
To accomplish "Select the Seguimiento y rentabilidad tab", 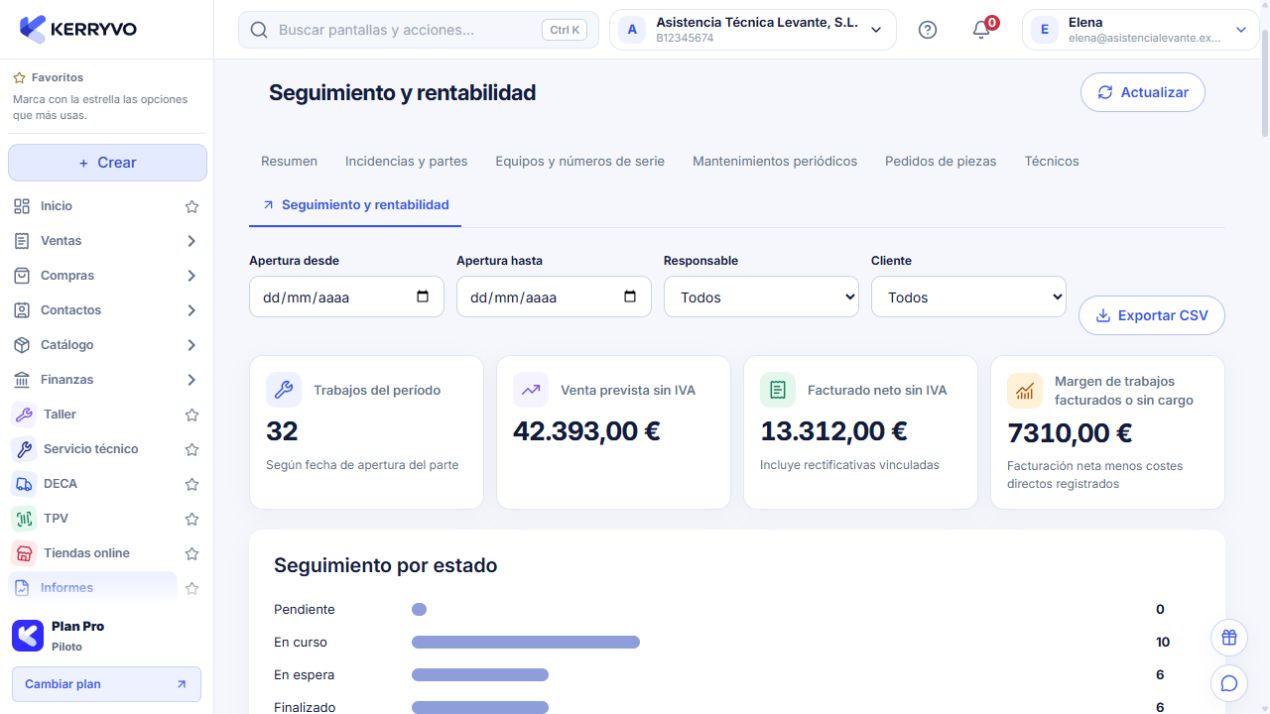I will click(x=355, y=205).
